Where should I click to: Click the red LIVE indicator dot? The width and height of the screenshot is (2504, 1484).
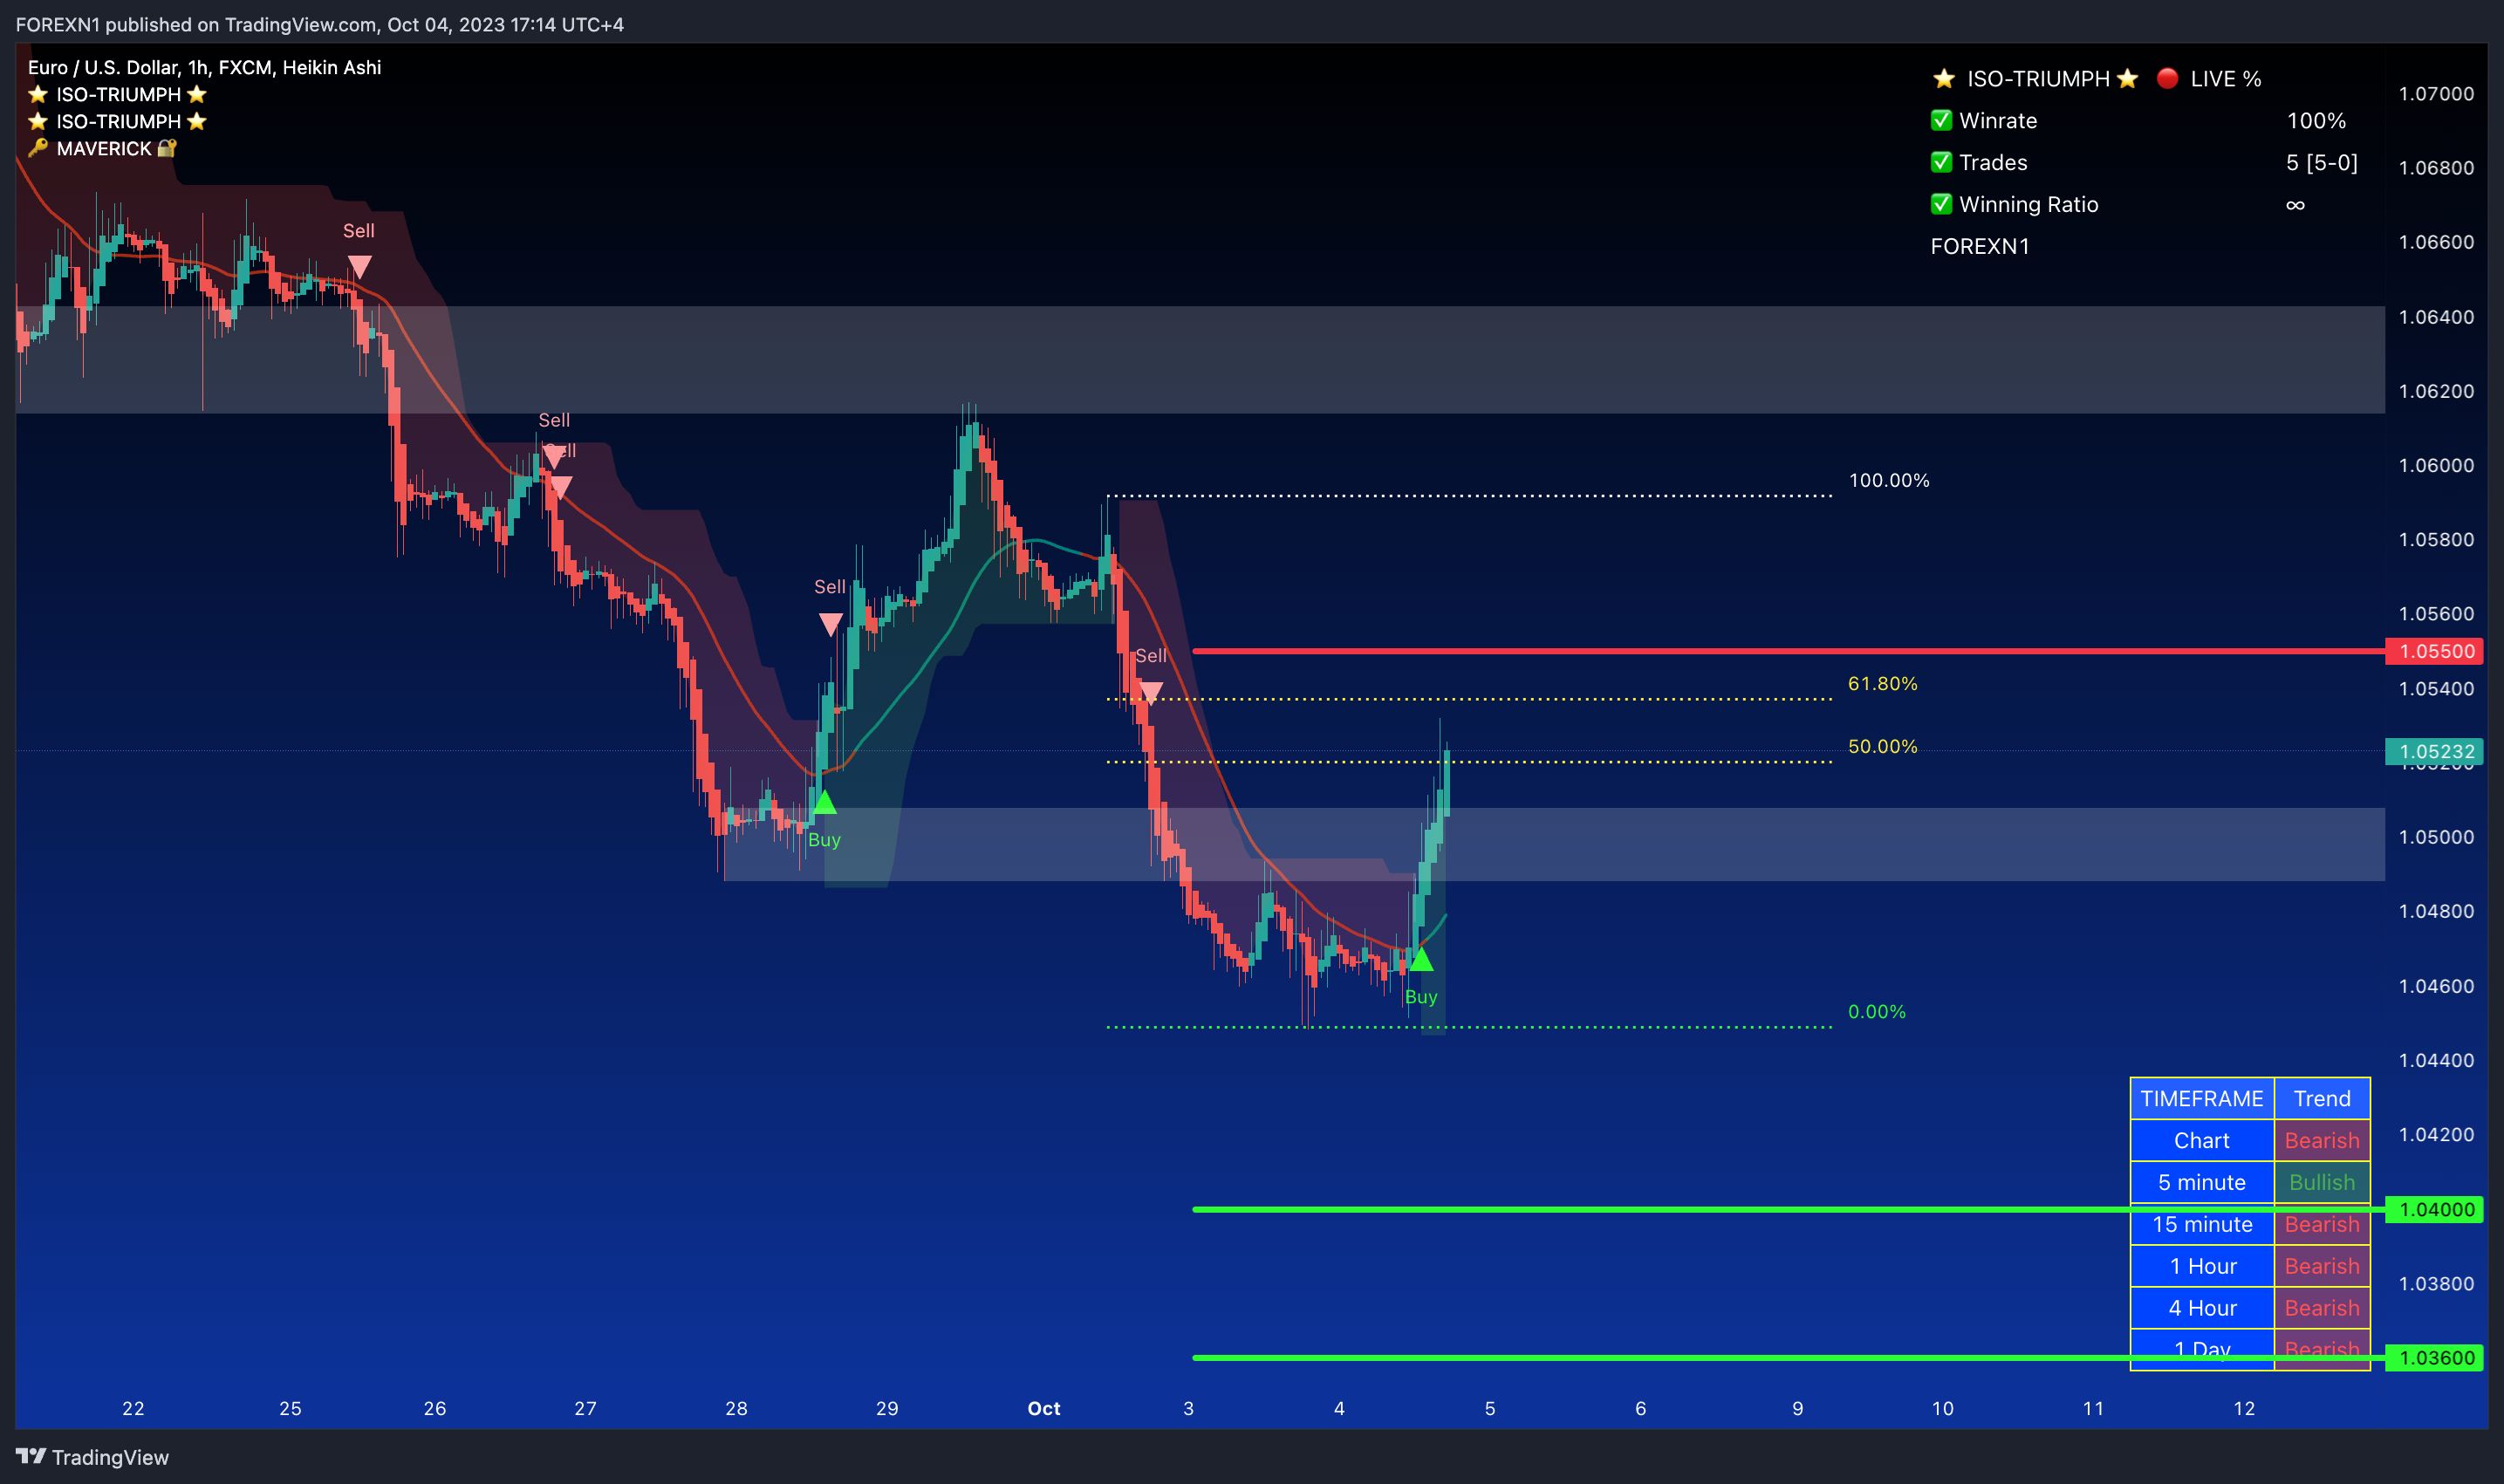[x=2167, y=78]
